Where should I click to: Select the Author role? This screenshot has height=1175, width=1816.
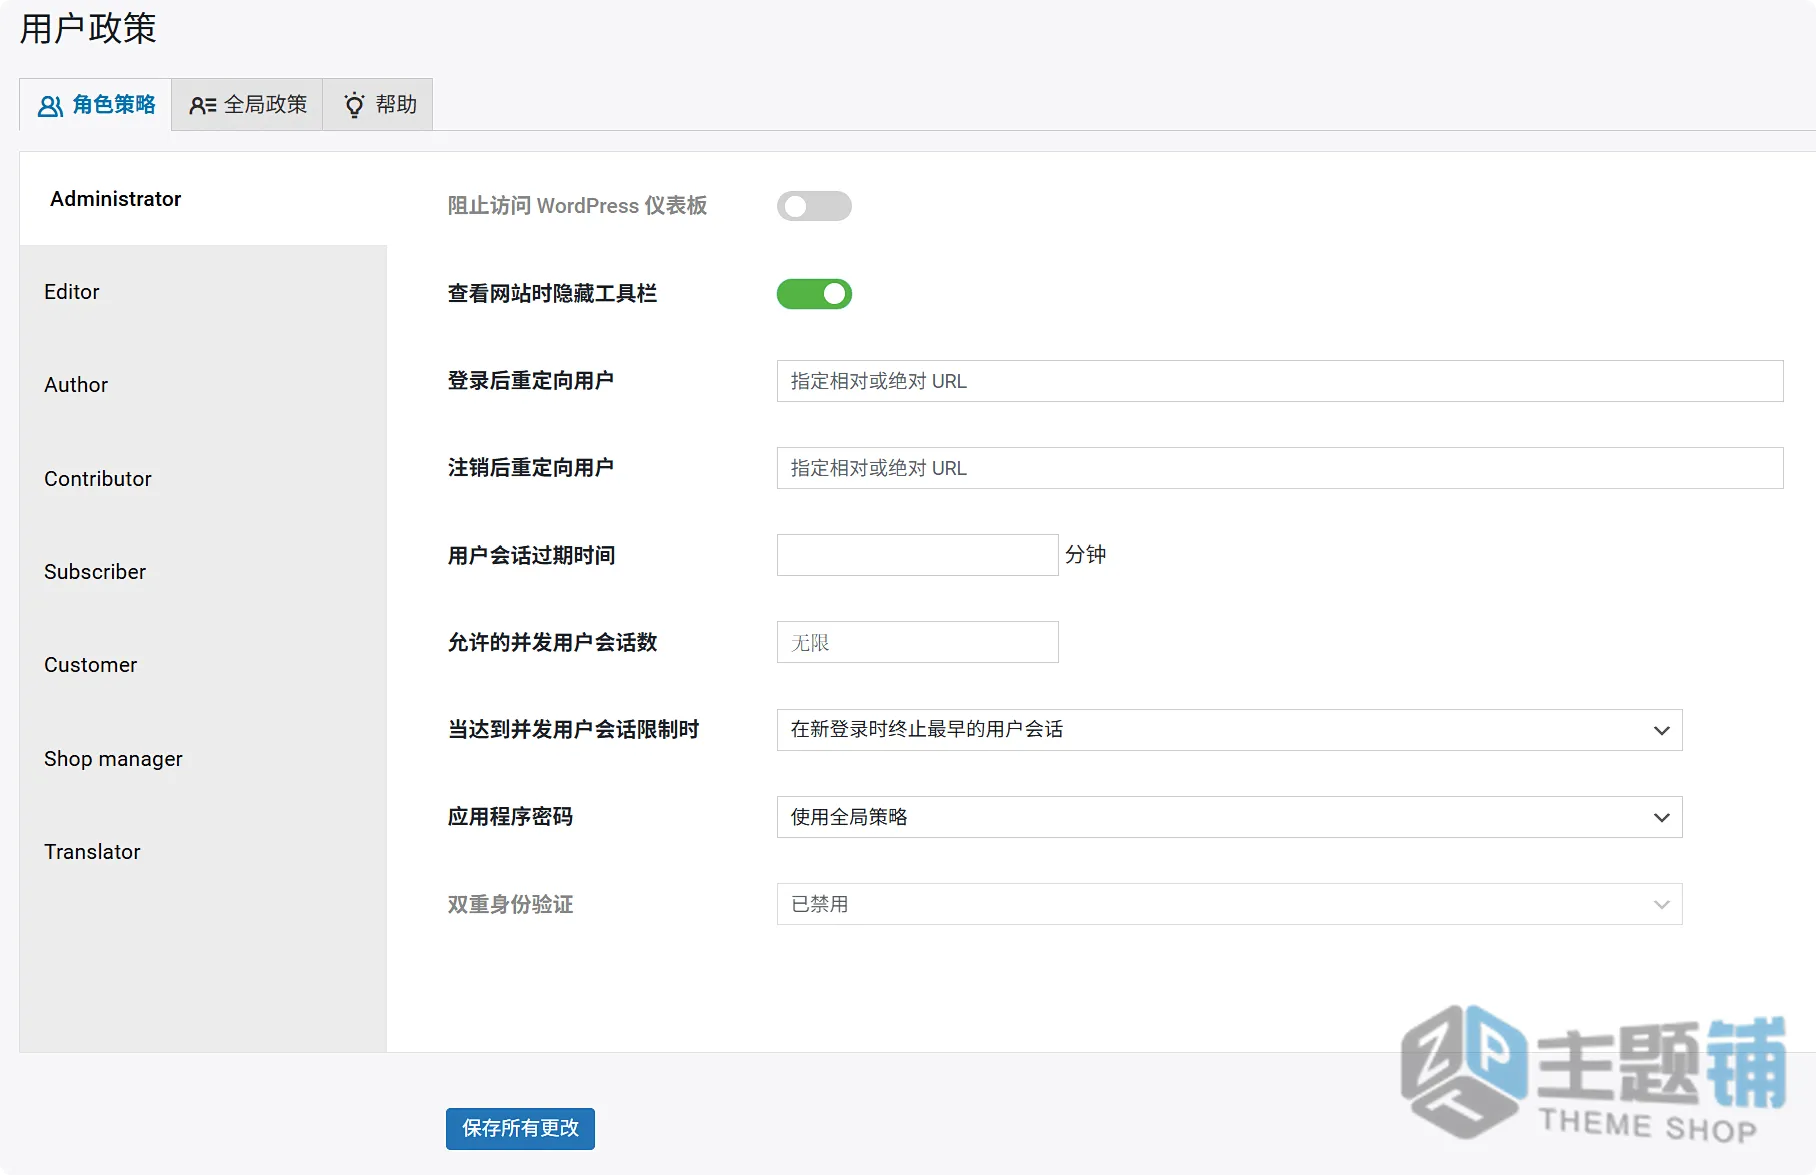click(x=203, y=385)
